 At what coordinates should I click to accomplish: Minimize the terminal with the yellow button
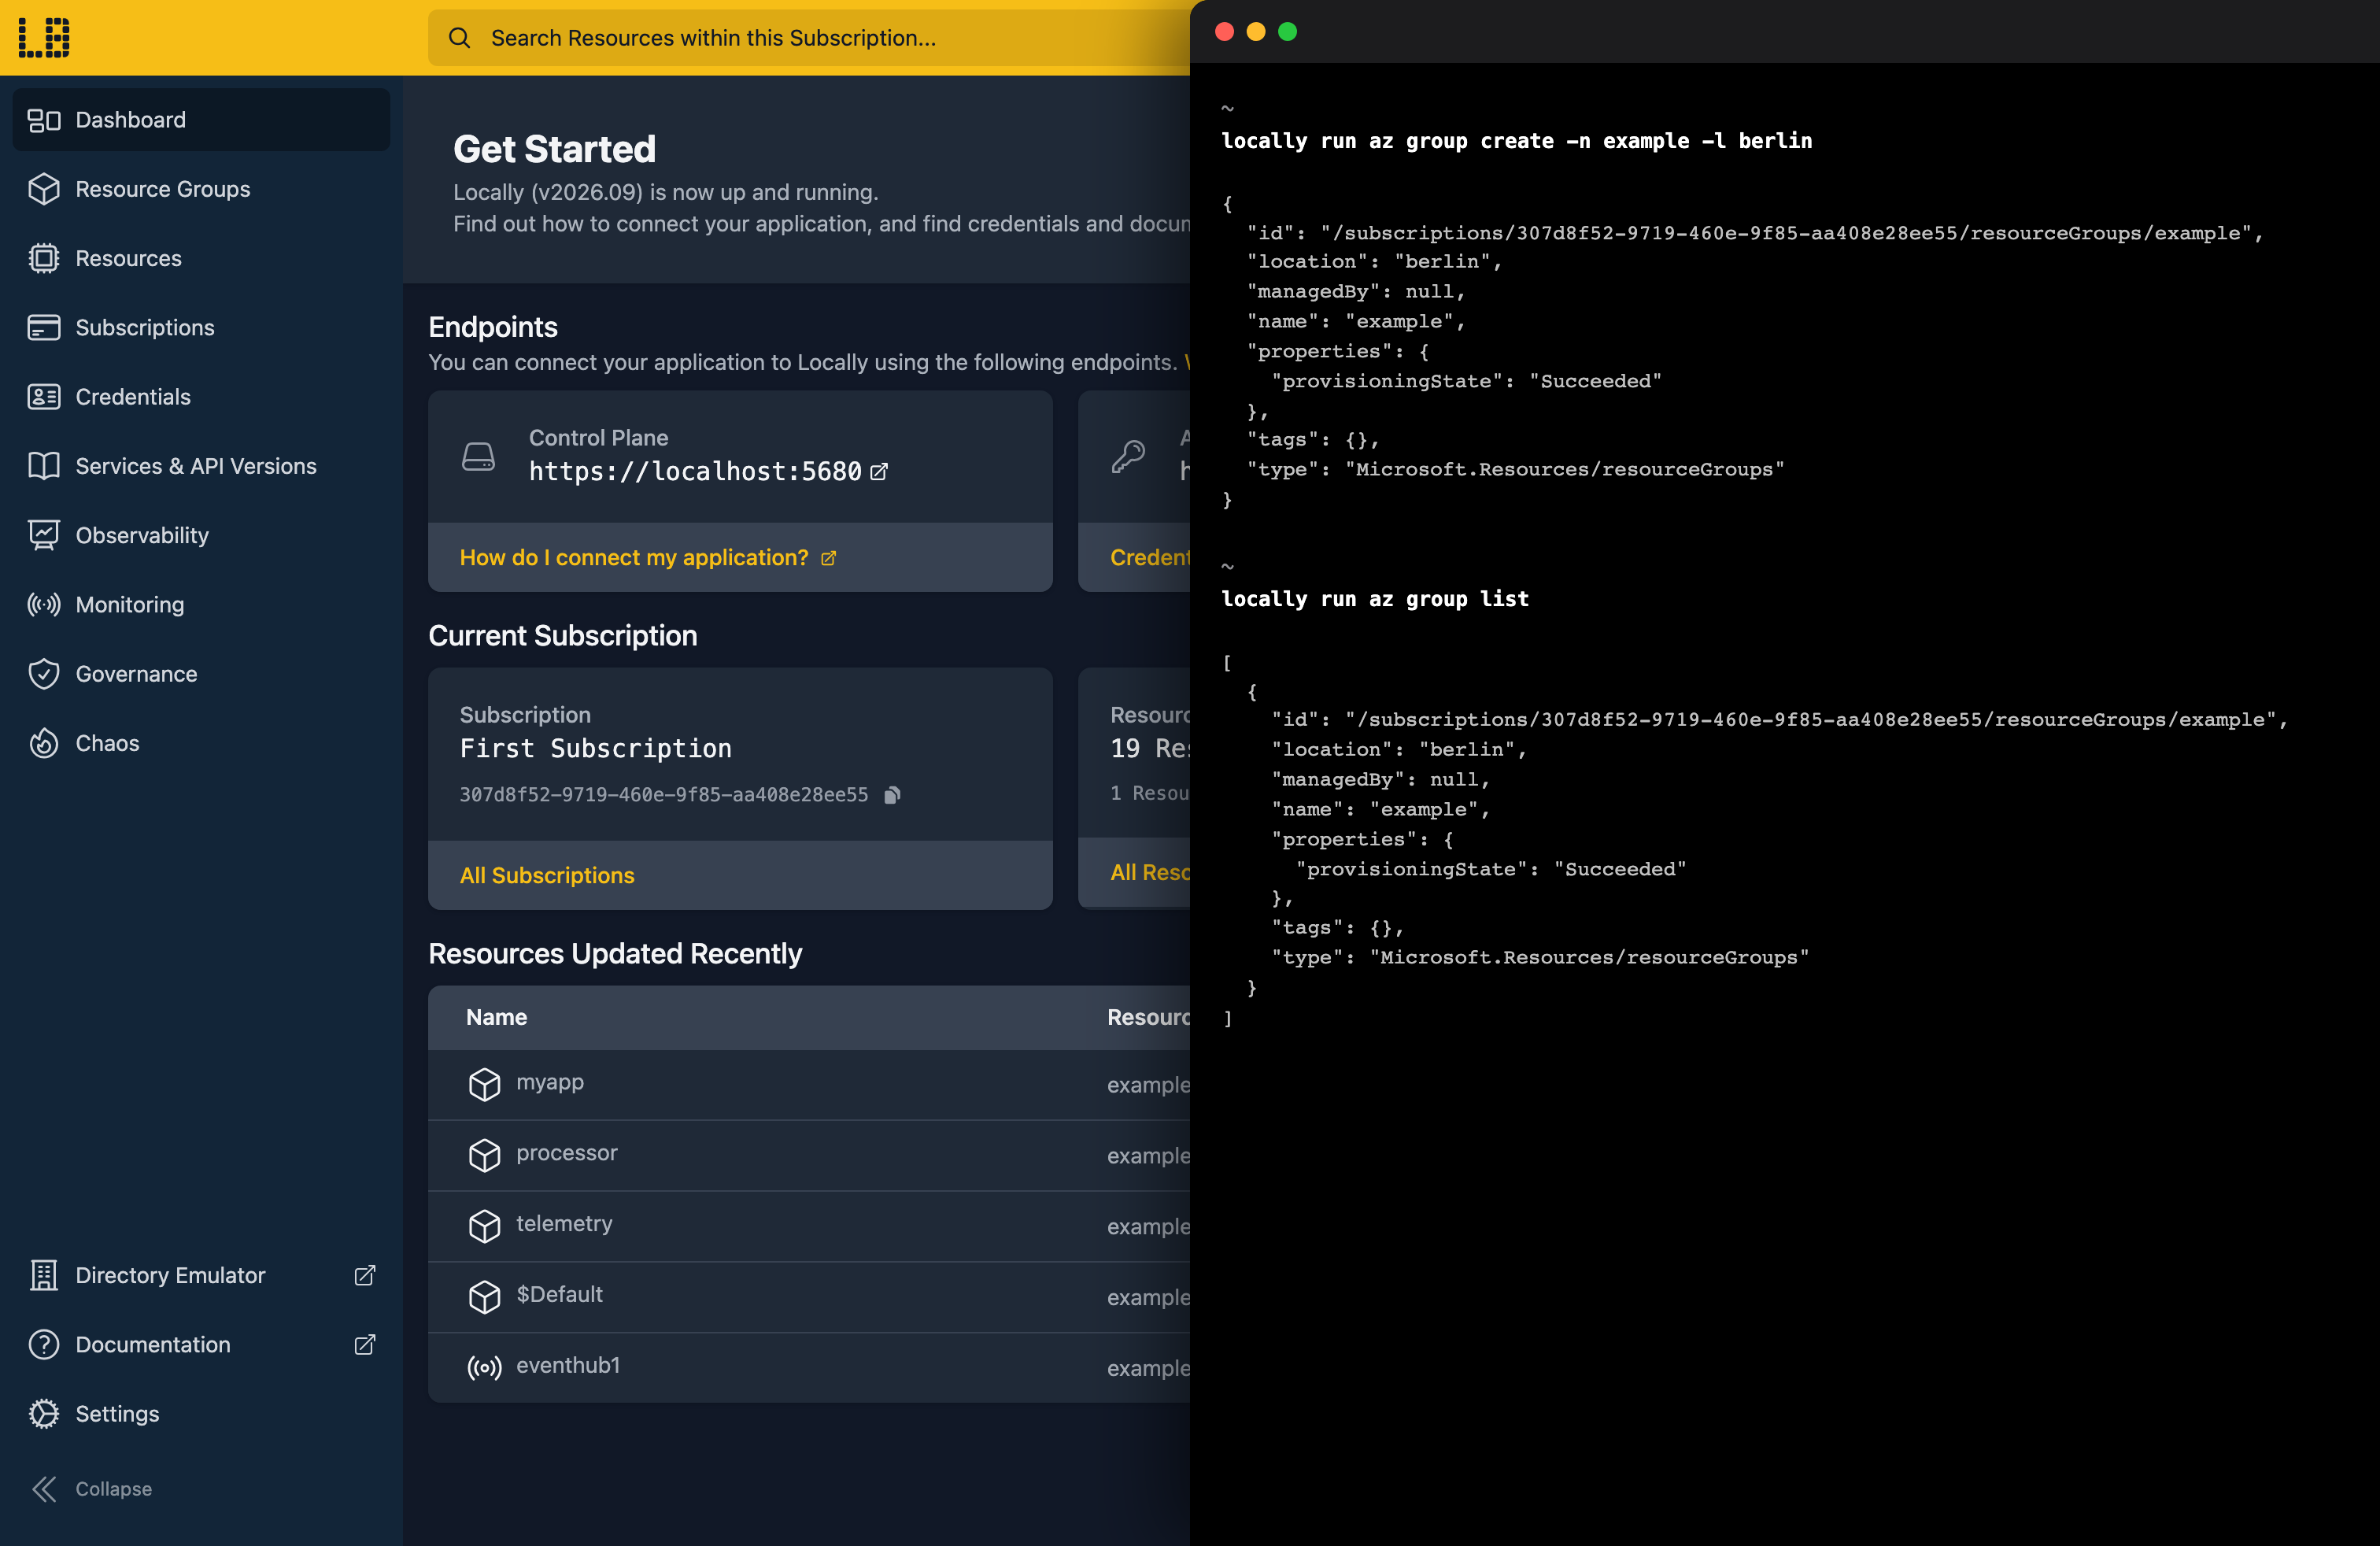click(x=1256, y=32)
